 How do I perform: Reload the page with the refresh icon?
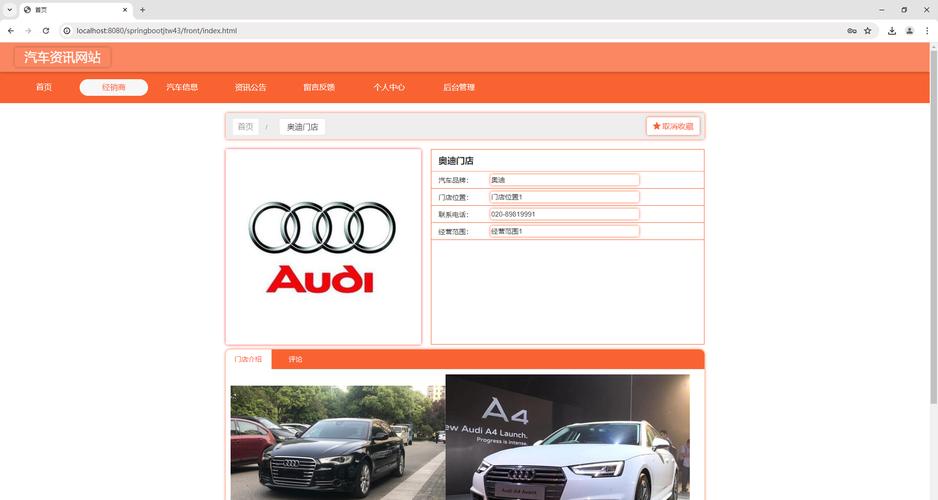pyautogui.click(x=45, y=31)
